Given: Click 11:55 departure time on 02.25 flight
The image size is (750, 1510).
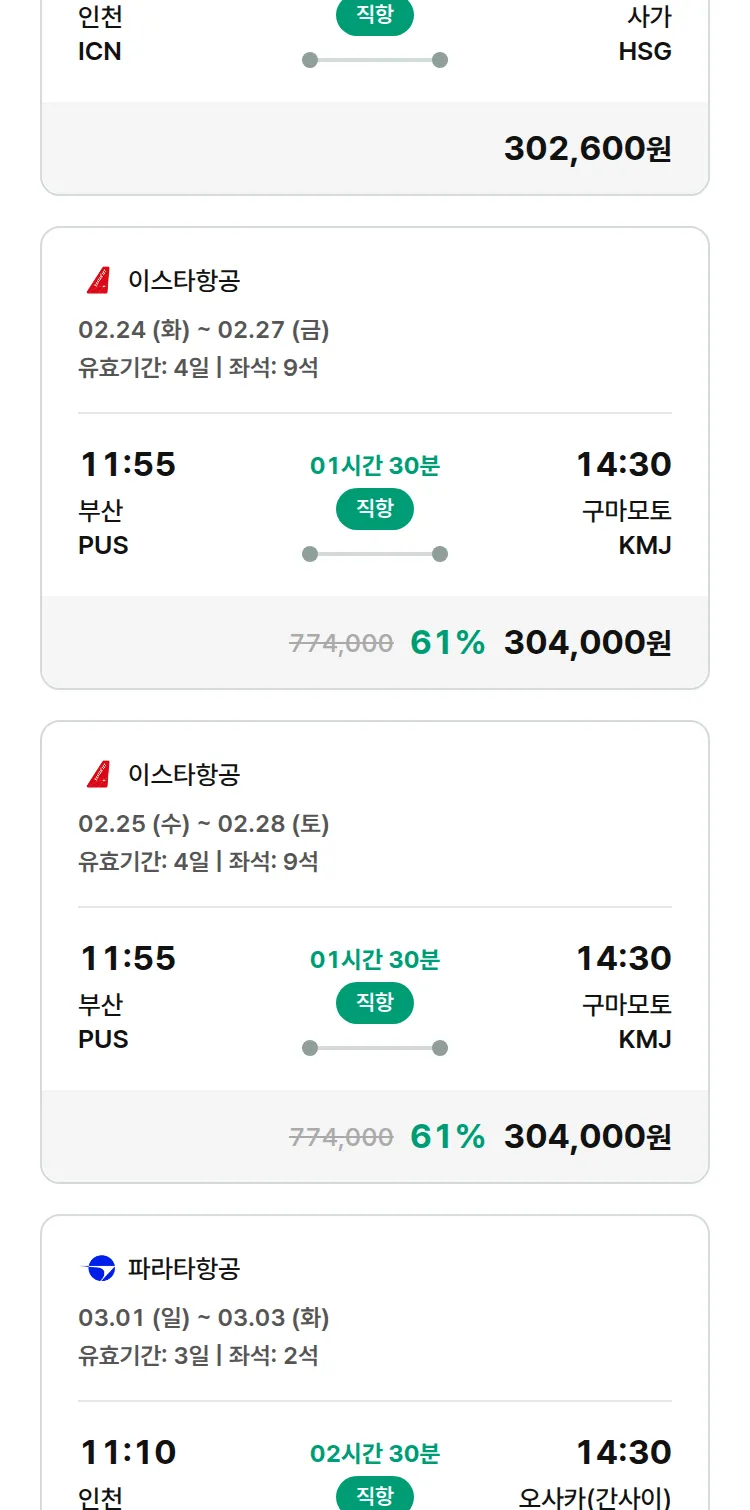Looking at the screenshot, I should coord(128,959).
